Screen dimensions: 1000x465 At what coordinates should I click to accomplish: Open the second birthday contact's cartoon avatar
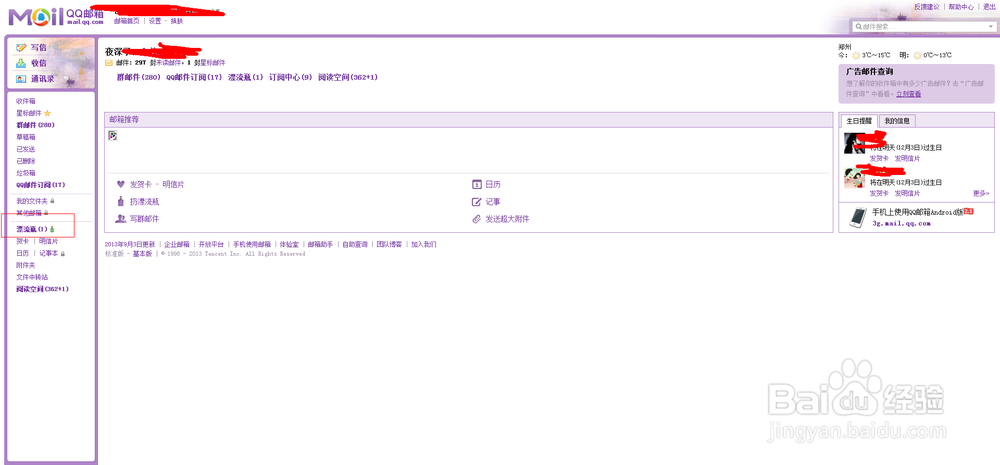[x=855, y=177]
